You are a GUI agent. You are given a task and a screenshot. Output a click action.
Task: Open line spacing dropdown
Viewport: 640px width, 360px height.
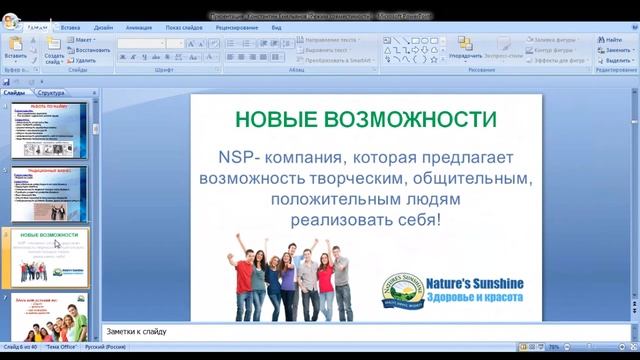[x=287, y=44]
